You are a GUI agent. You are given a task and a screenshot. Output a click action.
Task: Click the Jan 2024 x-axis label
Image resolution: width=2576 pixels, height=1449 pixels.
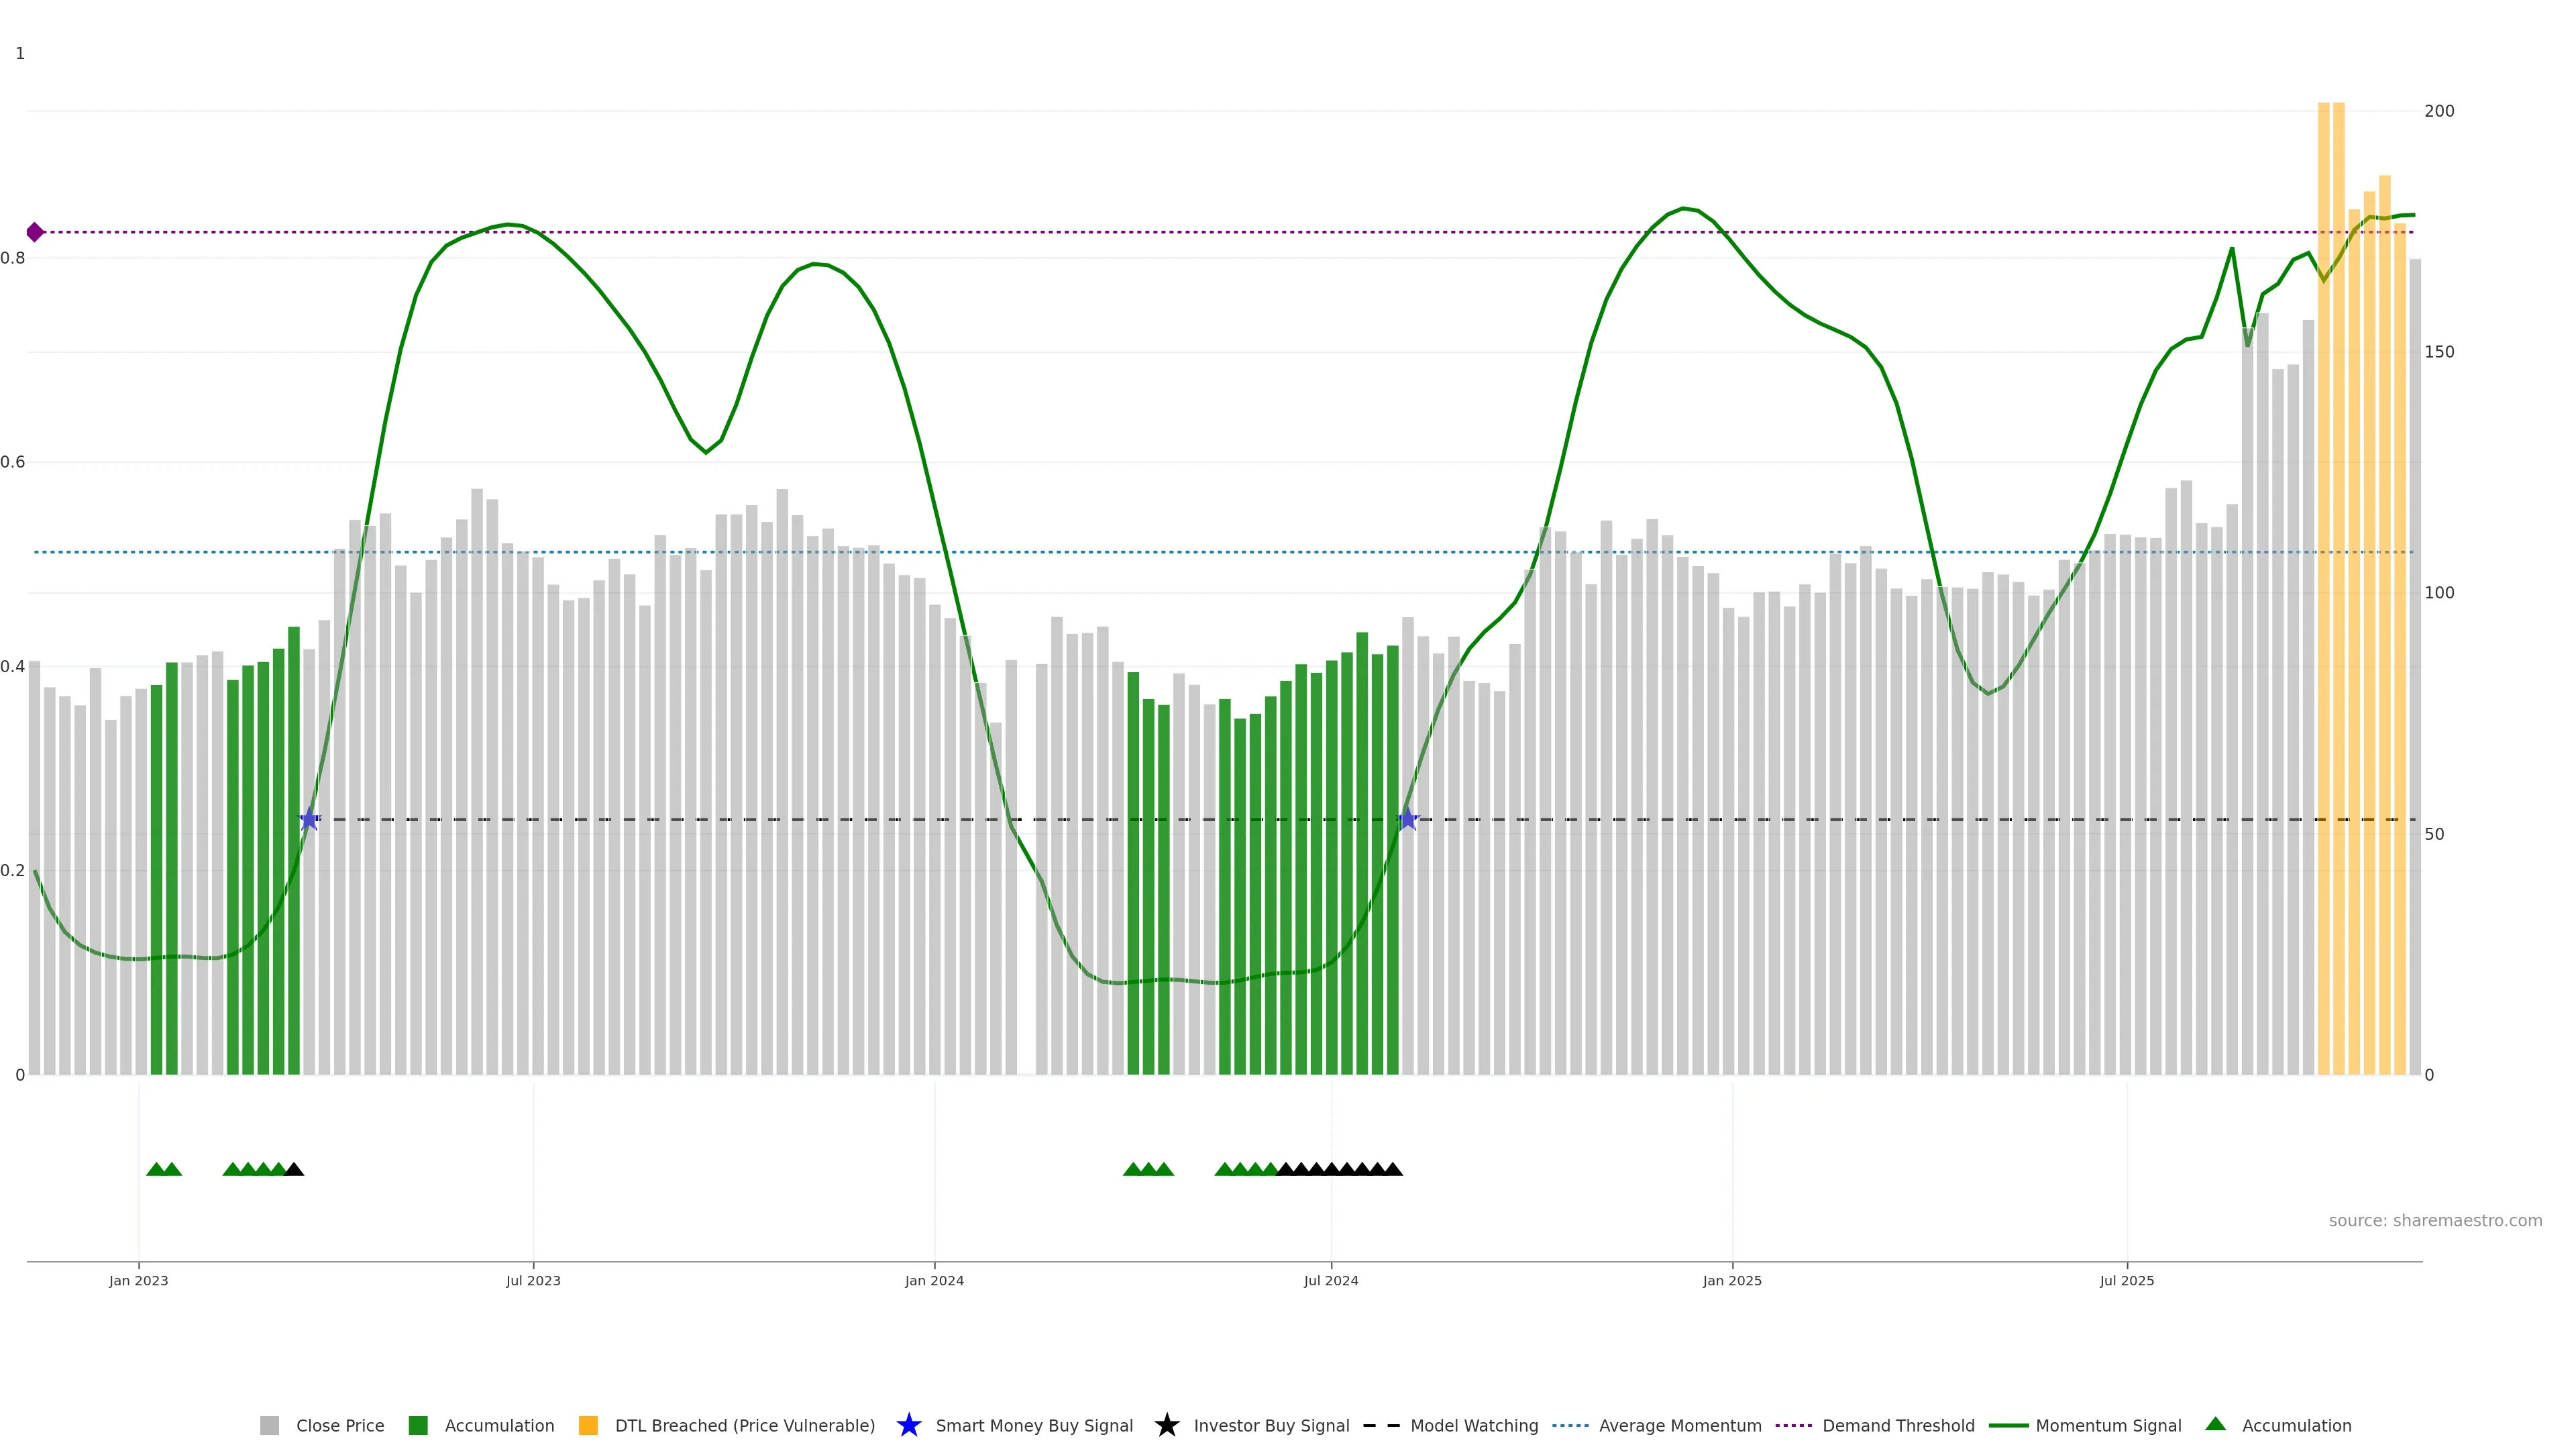coord(934,1280)
